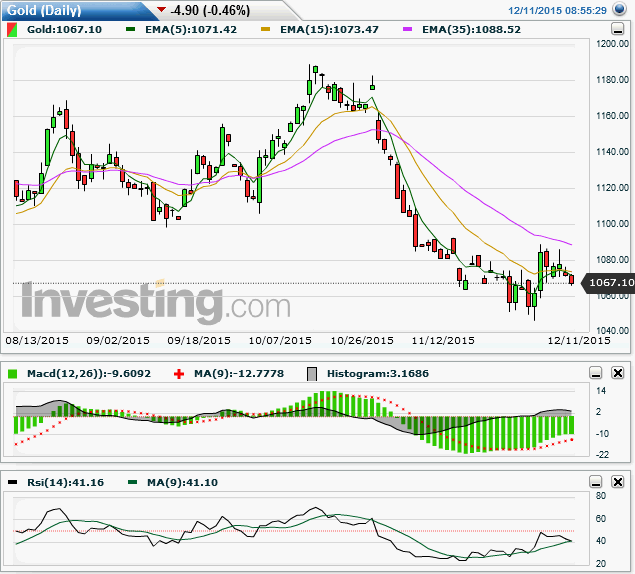Click the 10/26/2015 date axis label
This screenshot has width=635, height=574.
362,341
